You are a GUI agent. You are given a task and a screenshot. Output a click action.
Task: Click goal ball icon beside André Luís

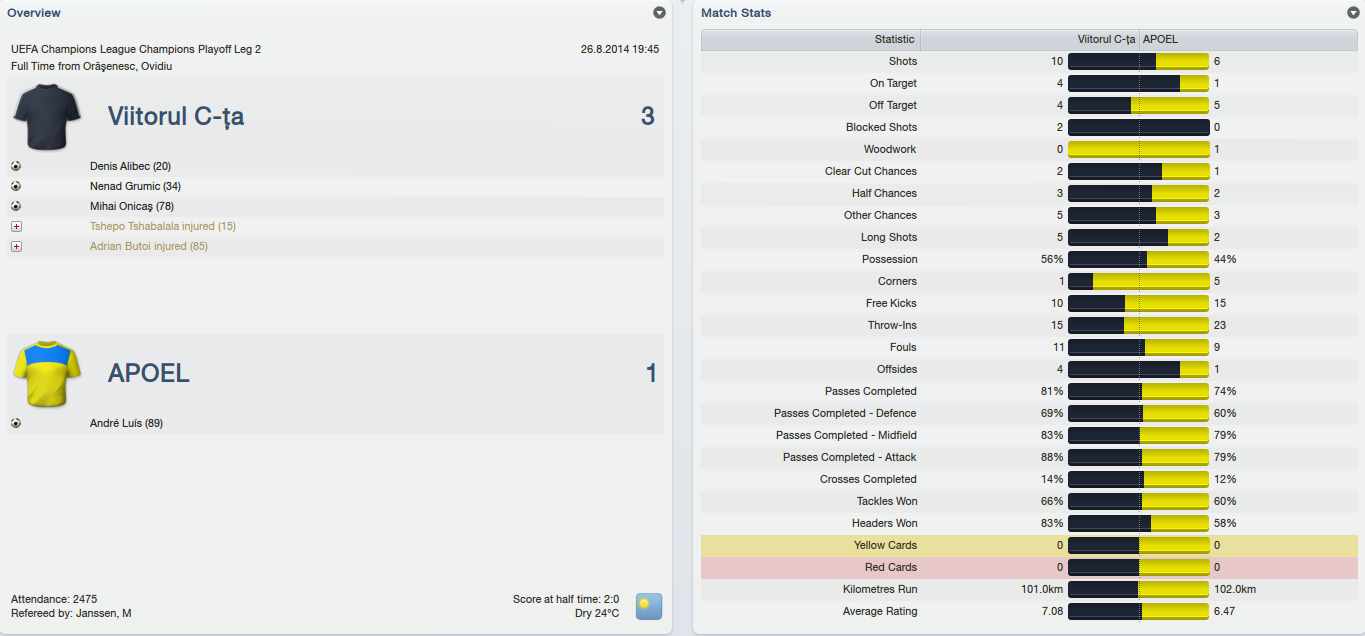[16, 423]
